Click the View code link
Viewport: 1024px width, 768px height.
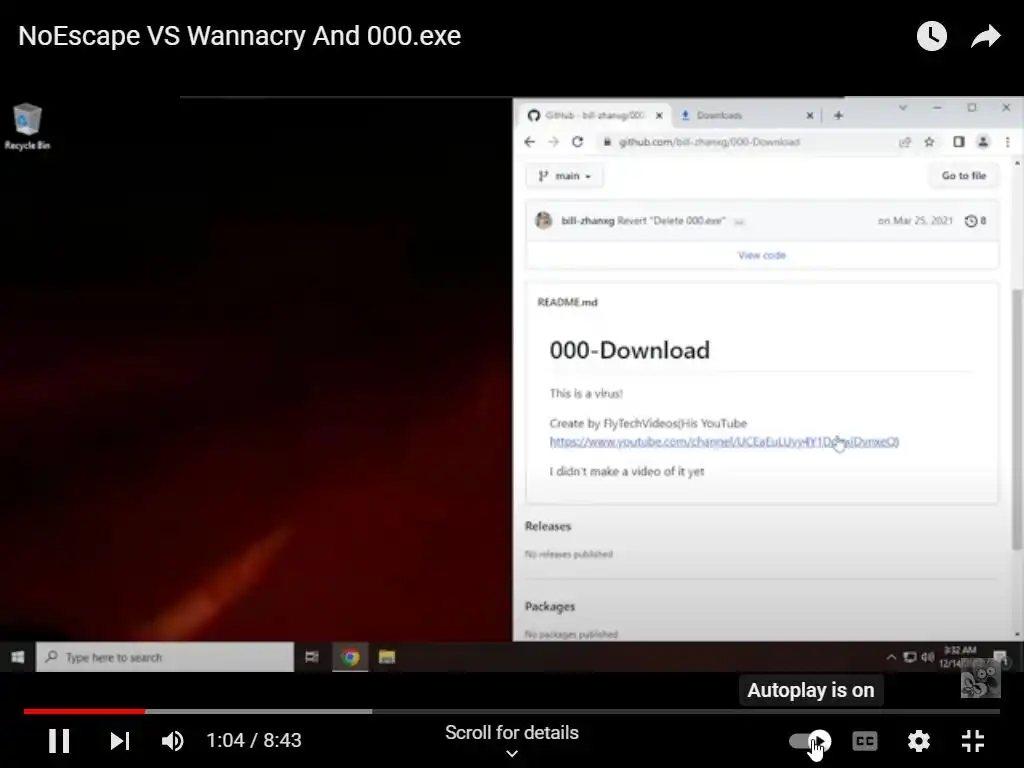click(761, 255)
